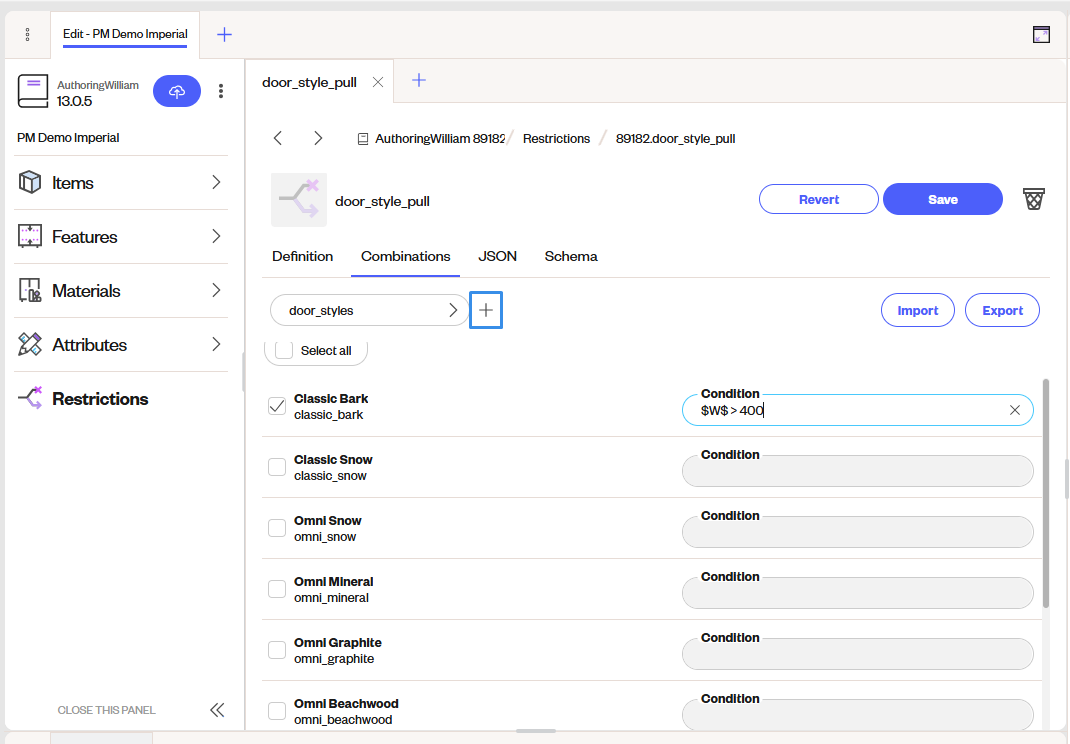Viewport: 1070px width, 744px height.
Task: Click the Attributes pencil-ruler icon
Action: coord(30,344)
